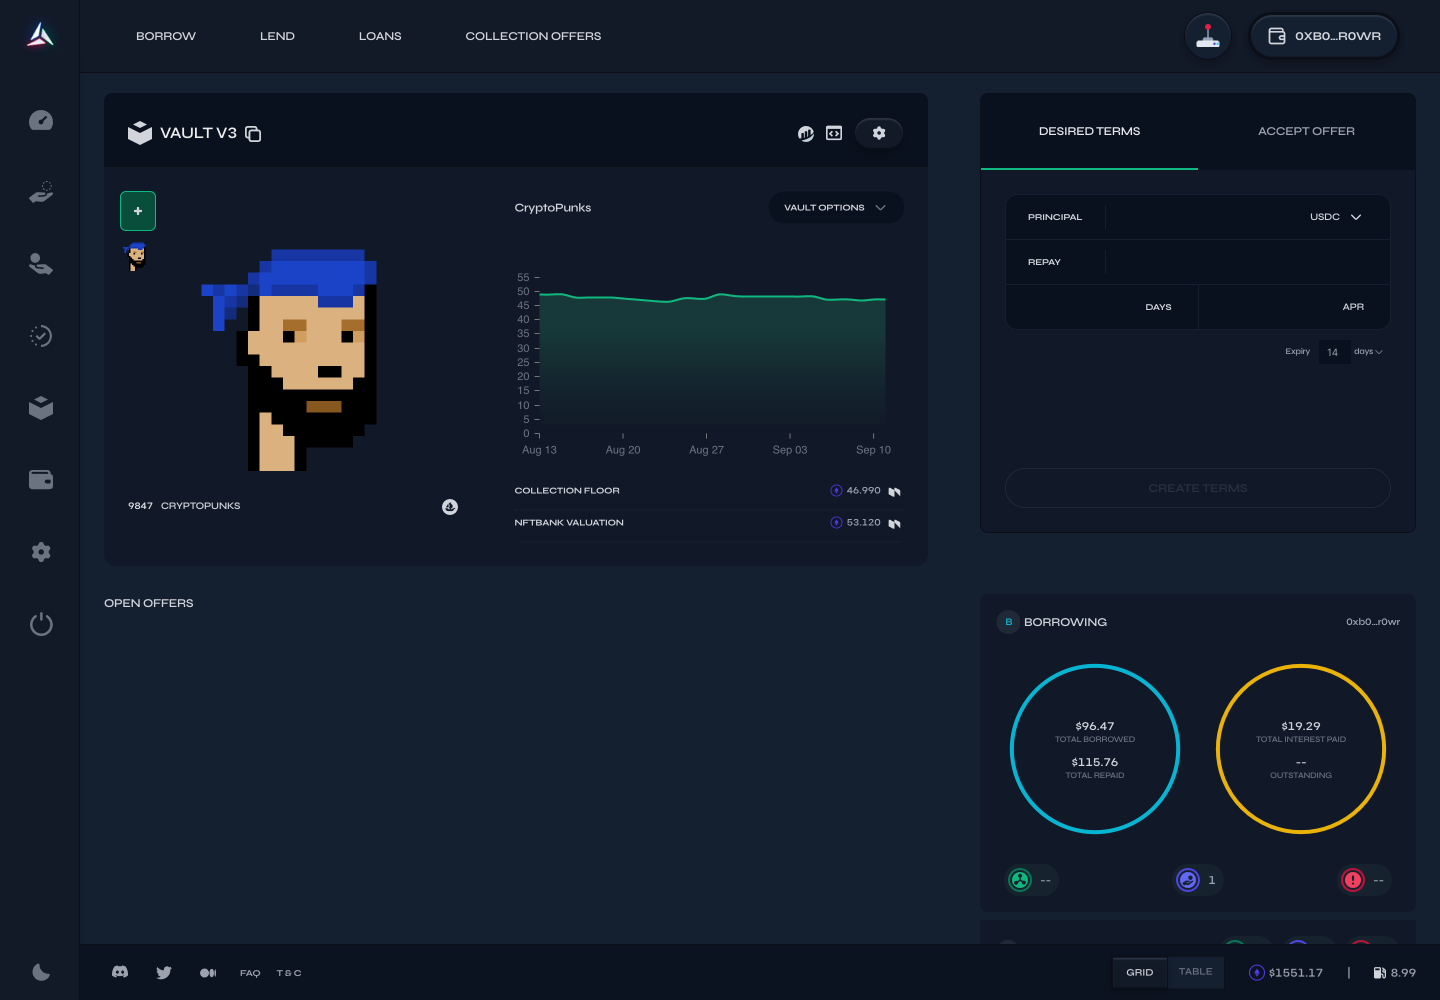Click the B badge beside BORROWING
The height and width of the screenshot is (1000, 1440).
coord(1008,622)
